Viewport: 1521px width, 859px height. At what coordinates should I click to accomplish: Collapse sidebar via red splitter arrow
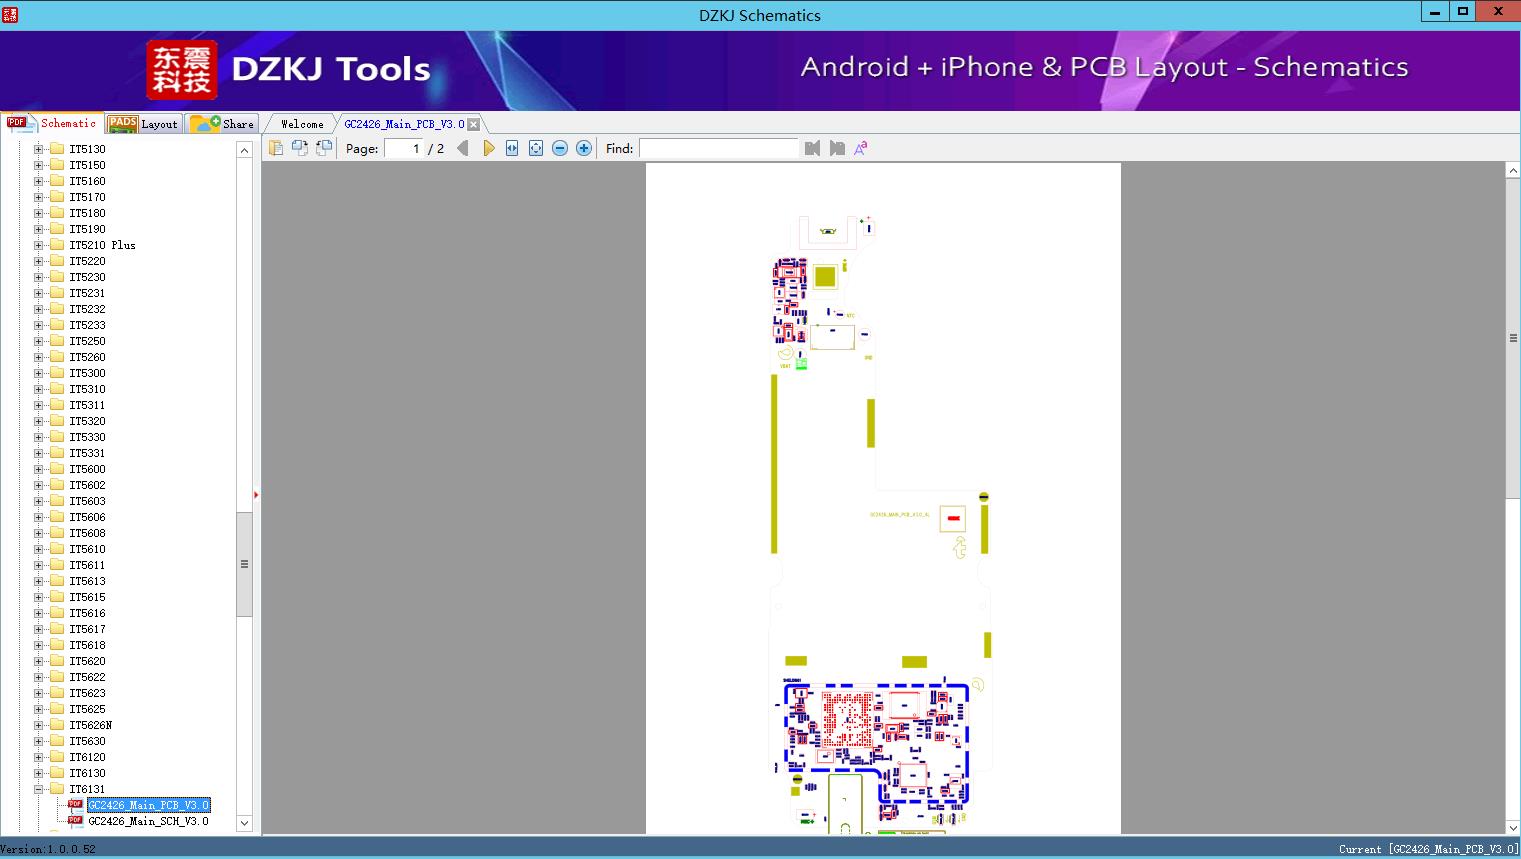pyautogui.click(x=256, y=495)
